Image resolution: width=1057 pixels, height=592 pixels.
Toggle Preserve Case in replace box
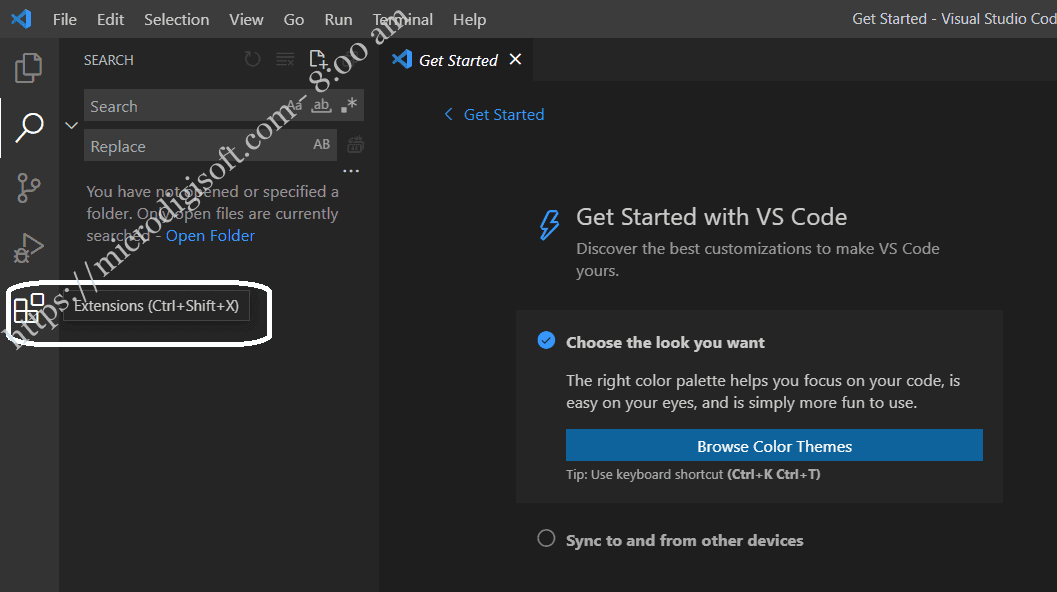(x=322, y=144)
